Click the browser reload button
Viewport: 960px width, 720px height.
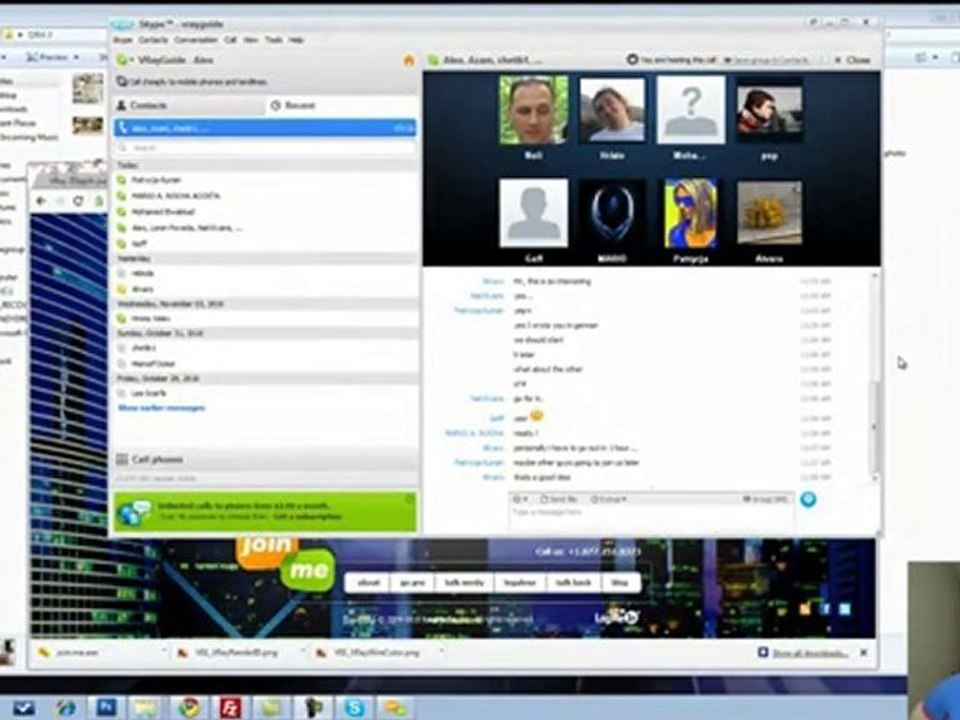78,201
